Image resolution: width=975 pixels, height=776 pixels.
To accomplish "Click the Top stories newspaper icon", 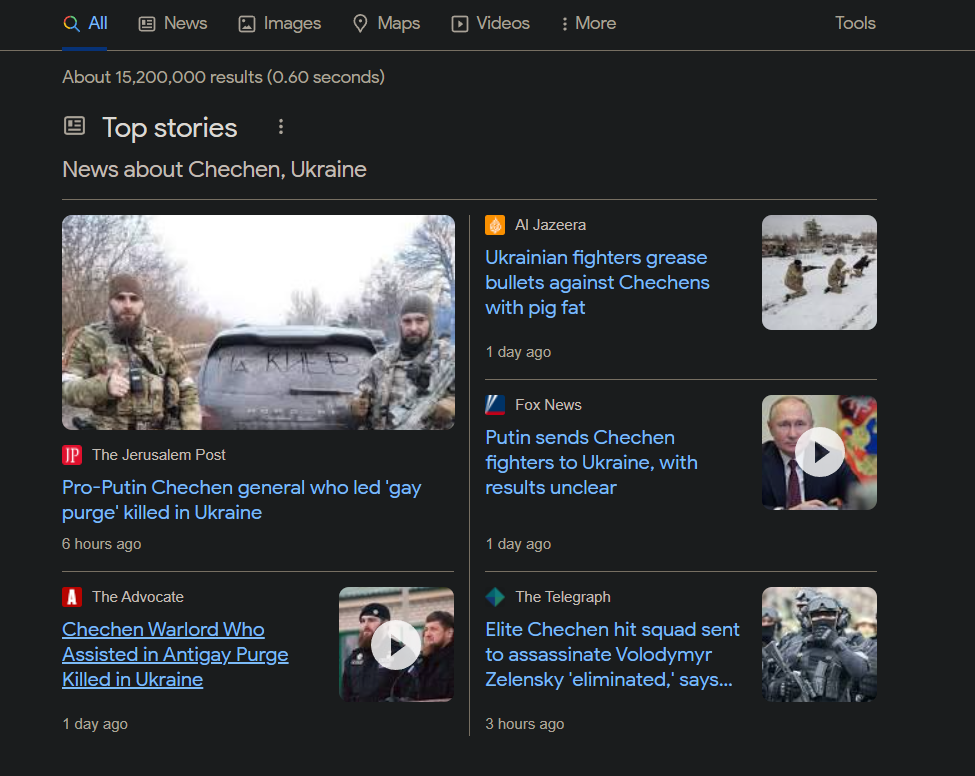I will (75, 126).
